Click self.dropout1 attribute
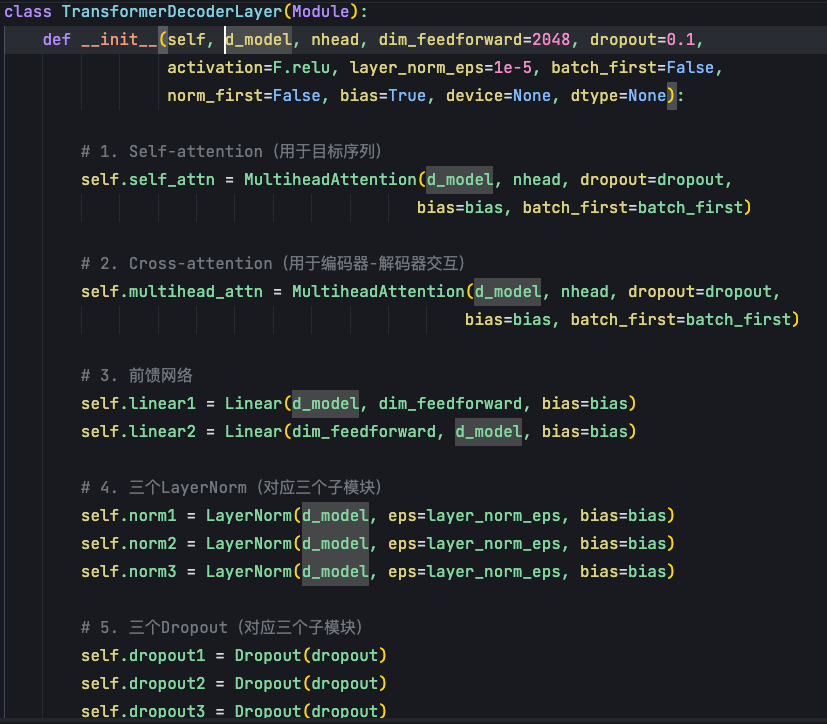827x724 pixels. coord(143,655)
